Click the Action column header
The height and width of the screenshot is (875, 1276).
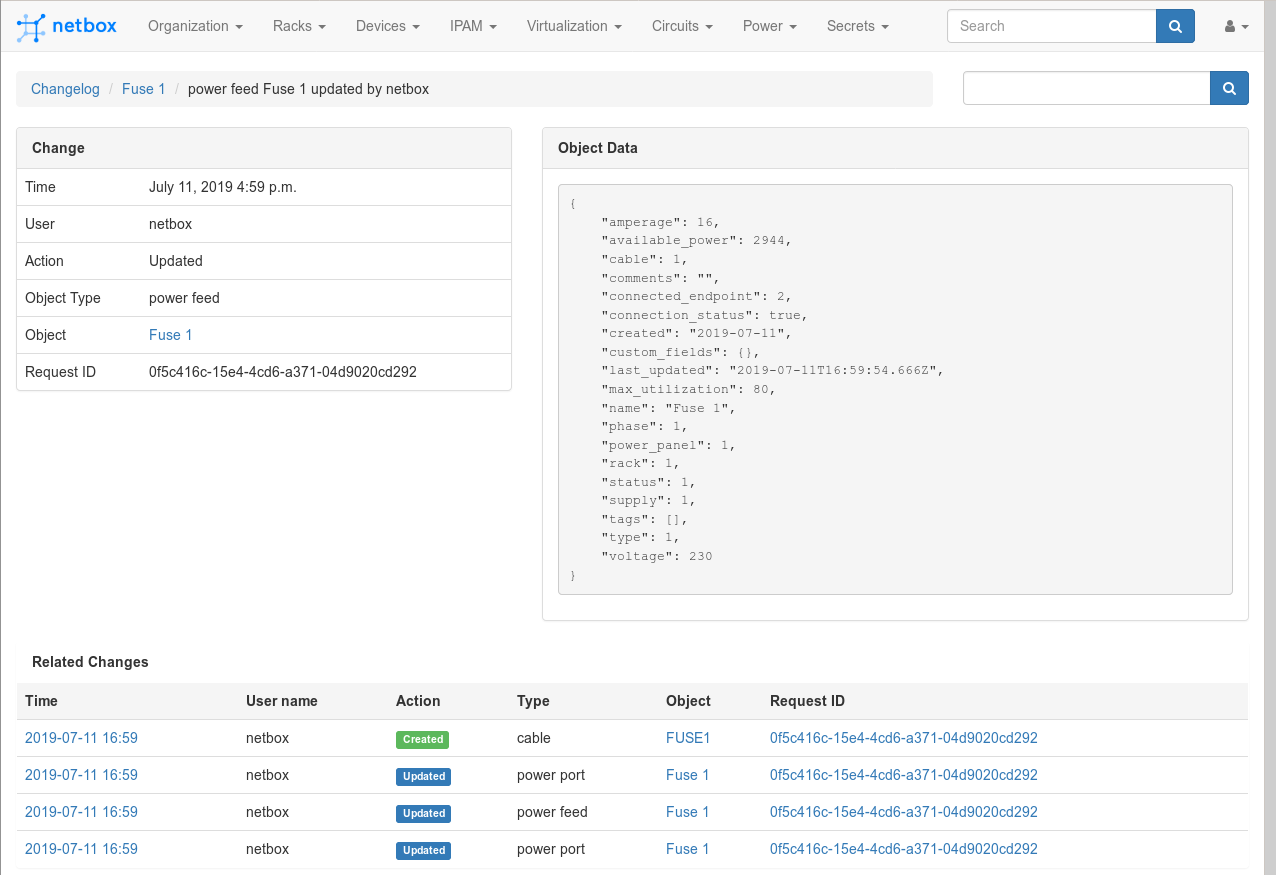[418, 701]
